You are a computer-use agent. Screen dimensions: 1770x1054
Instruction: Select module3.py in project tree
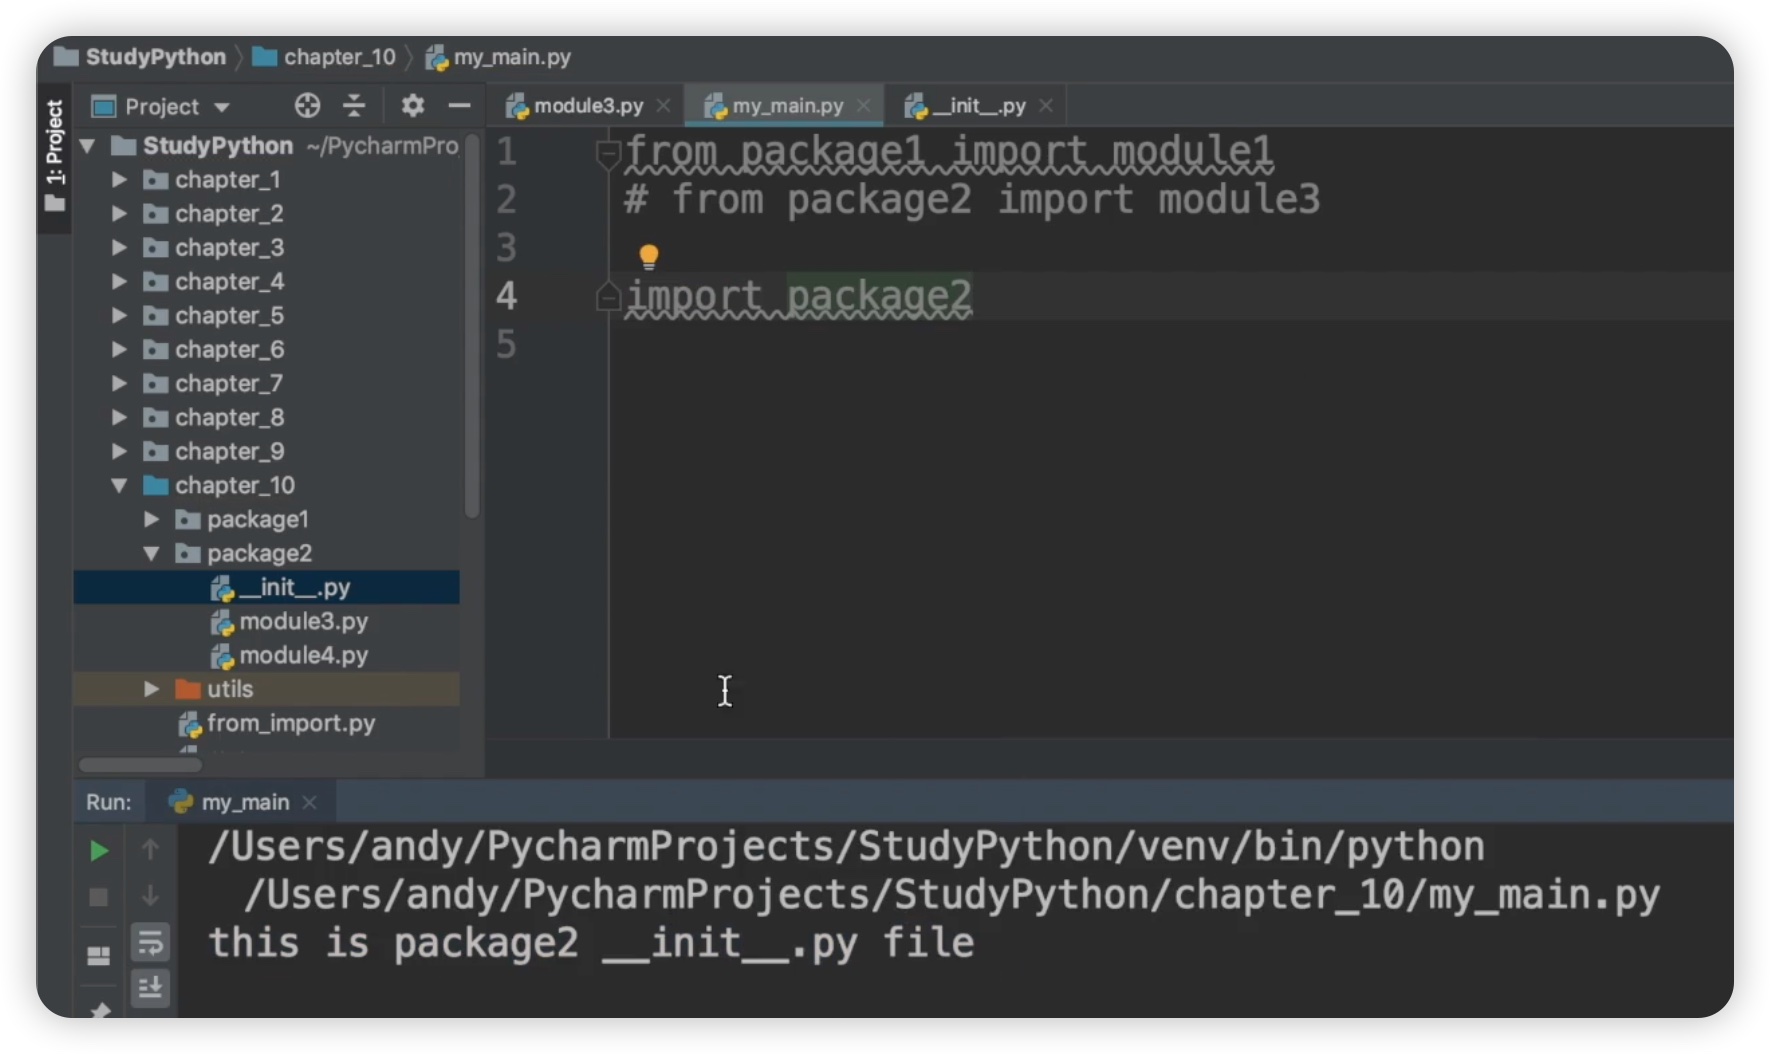click(267, 621)
